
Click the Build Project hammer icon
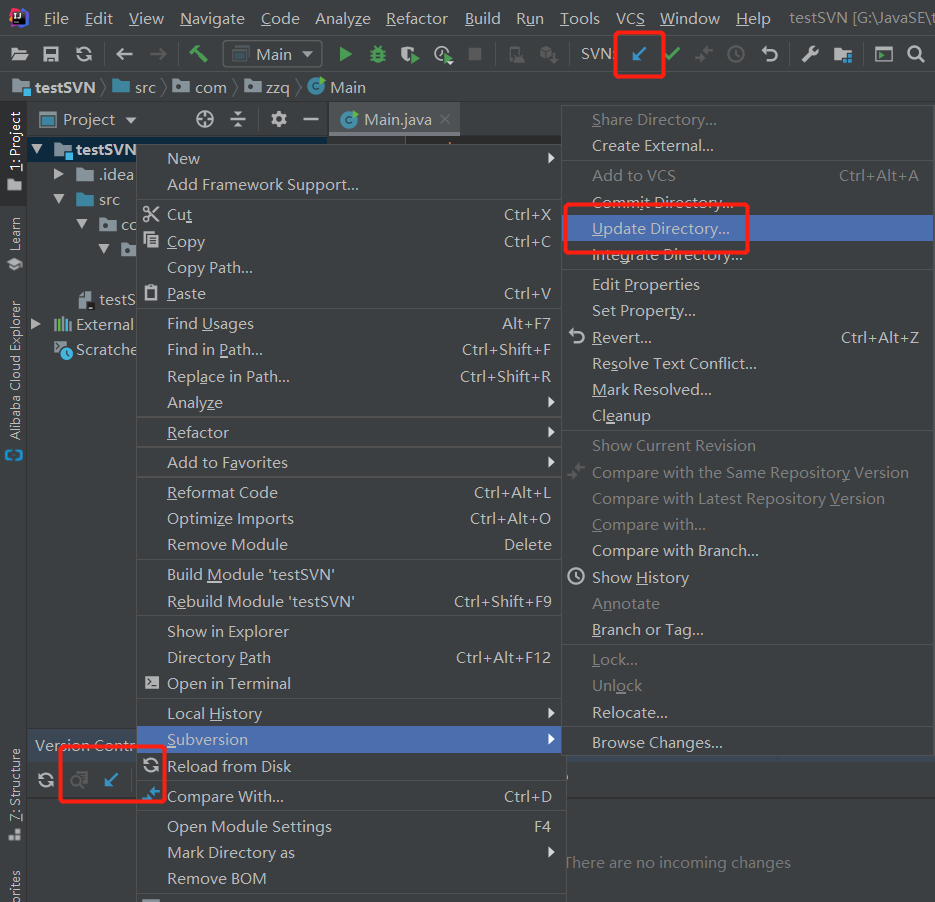click(x=199, y=54)
